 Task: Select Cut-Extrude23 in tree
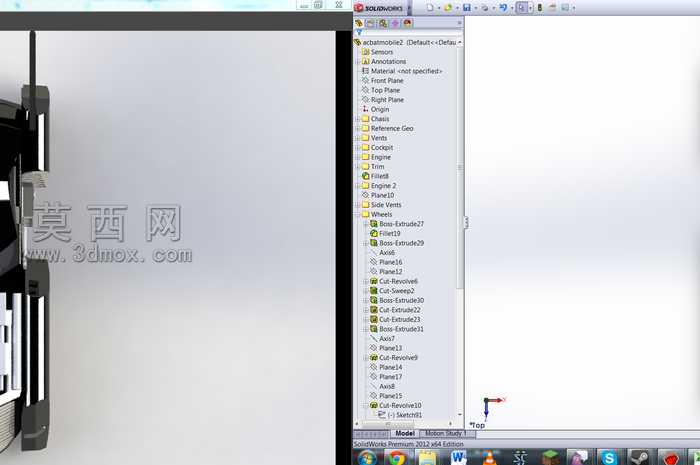pyautogui.click(x=395, y=320)
